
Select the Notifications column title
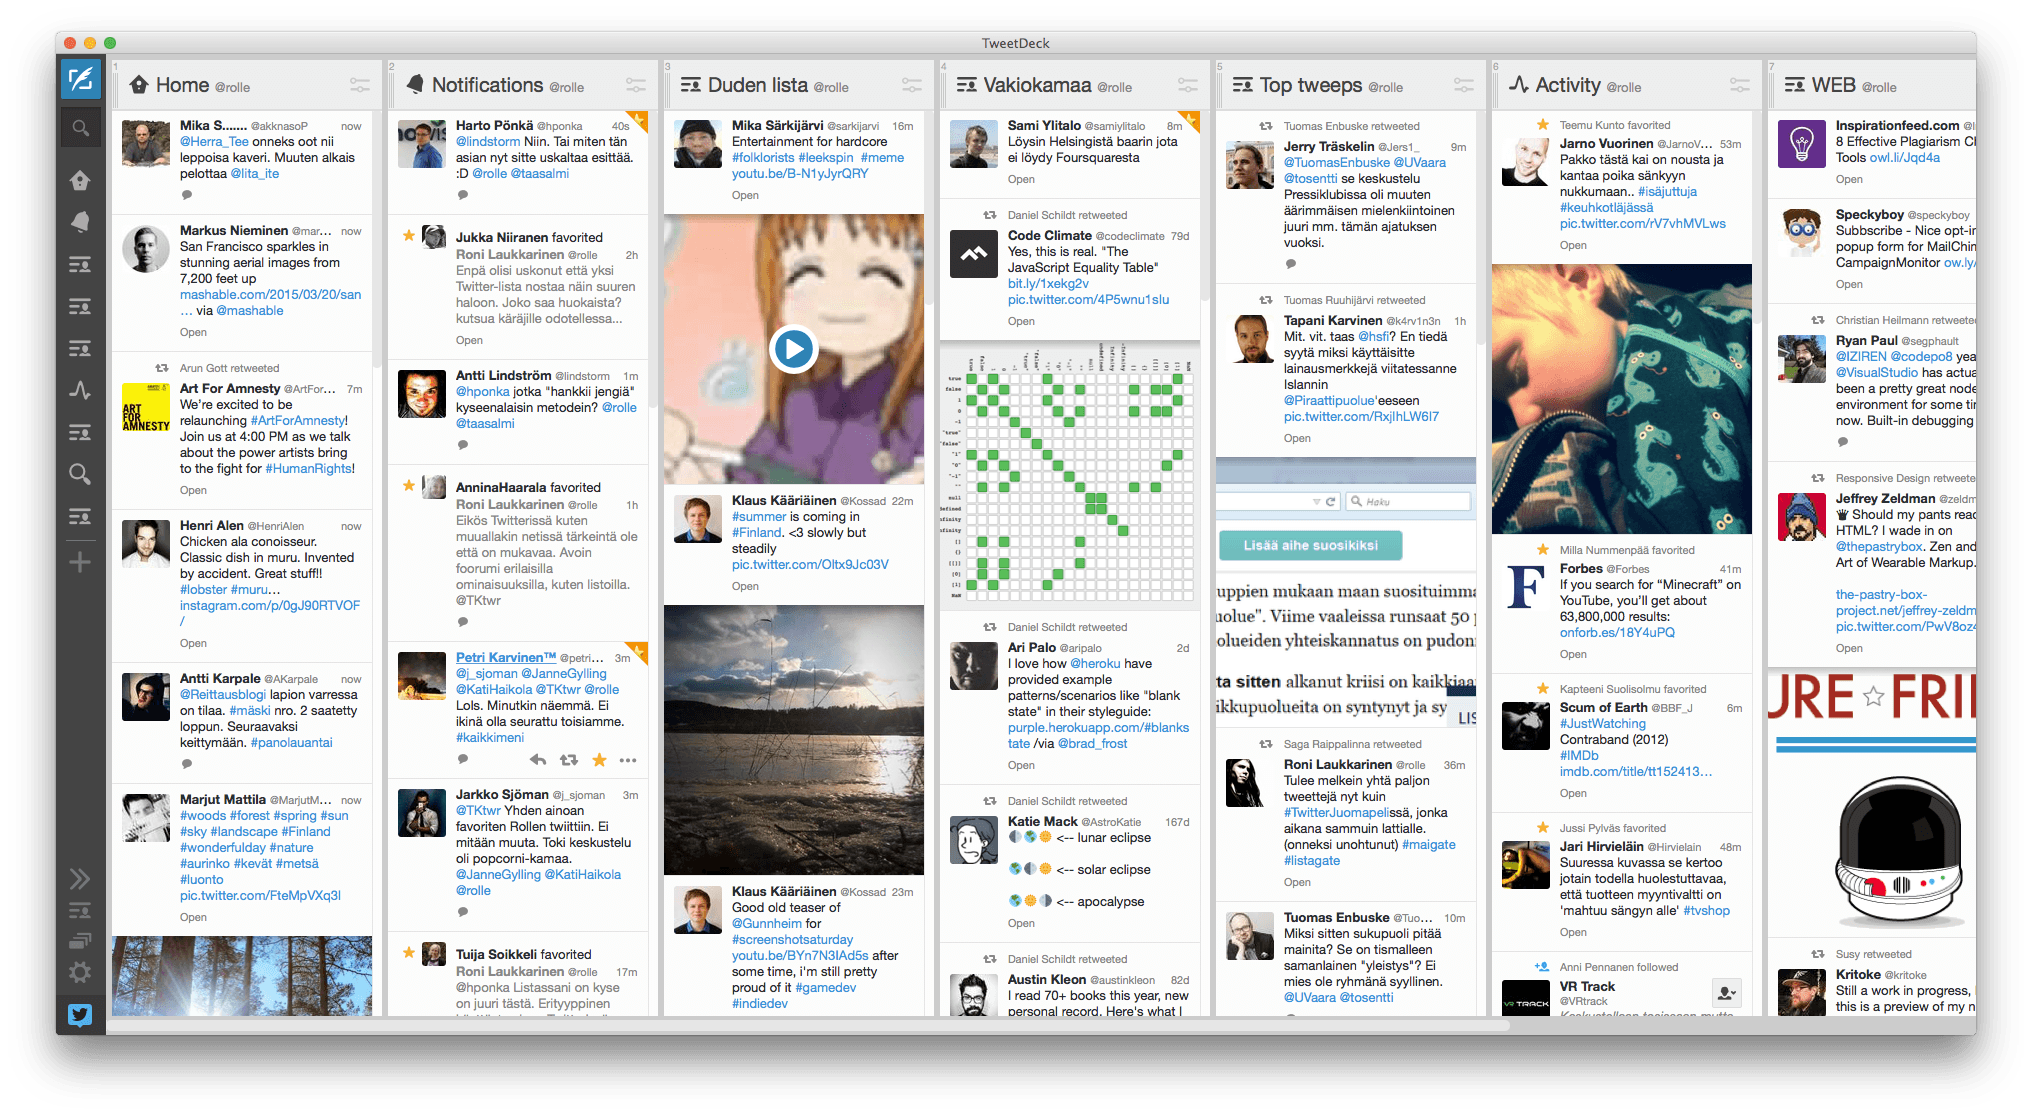tap(487, 85)
